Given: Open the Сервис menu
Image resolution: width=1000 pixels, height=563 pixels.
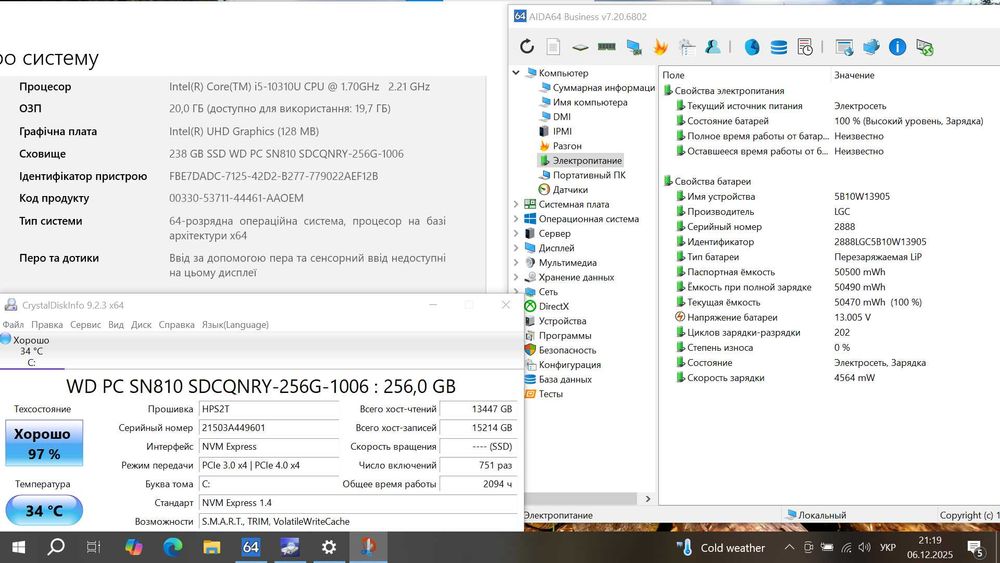Looking at the screenshot, I should [x=85, y=325].
